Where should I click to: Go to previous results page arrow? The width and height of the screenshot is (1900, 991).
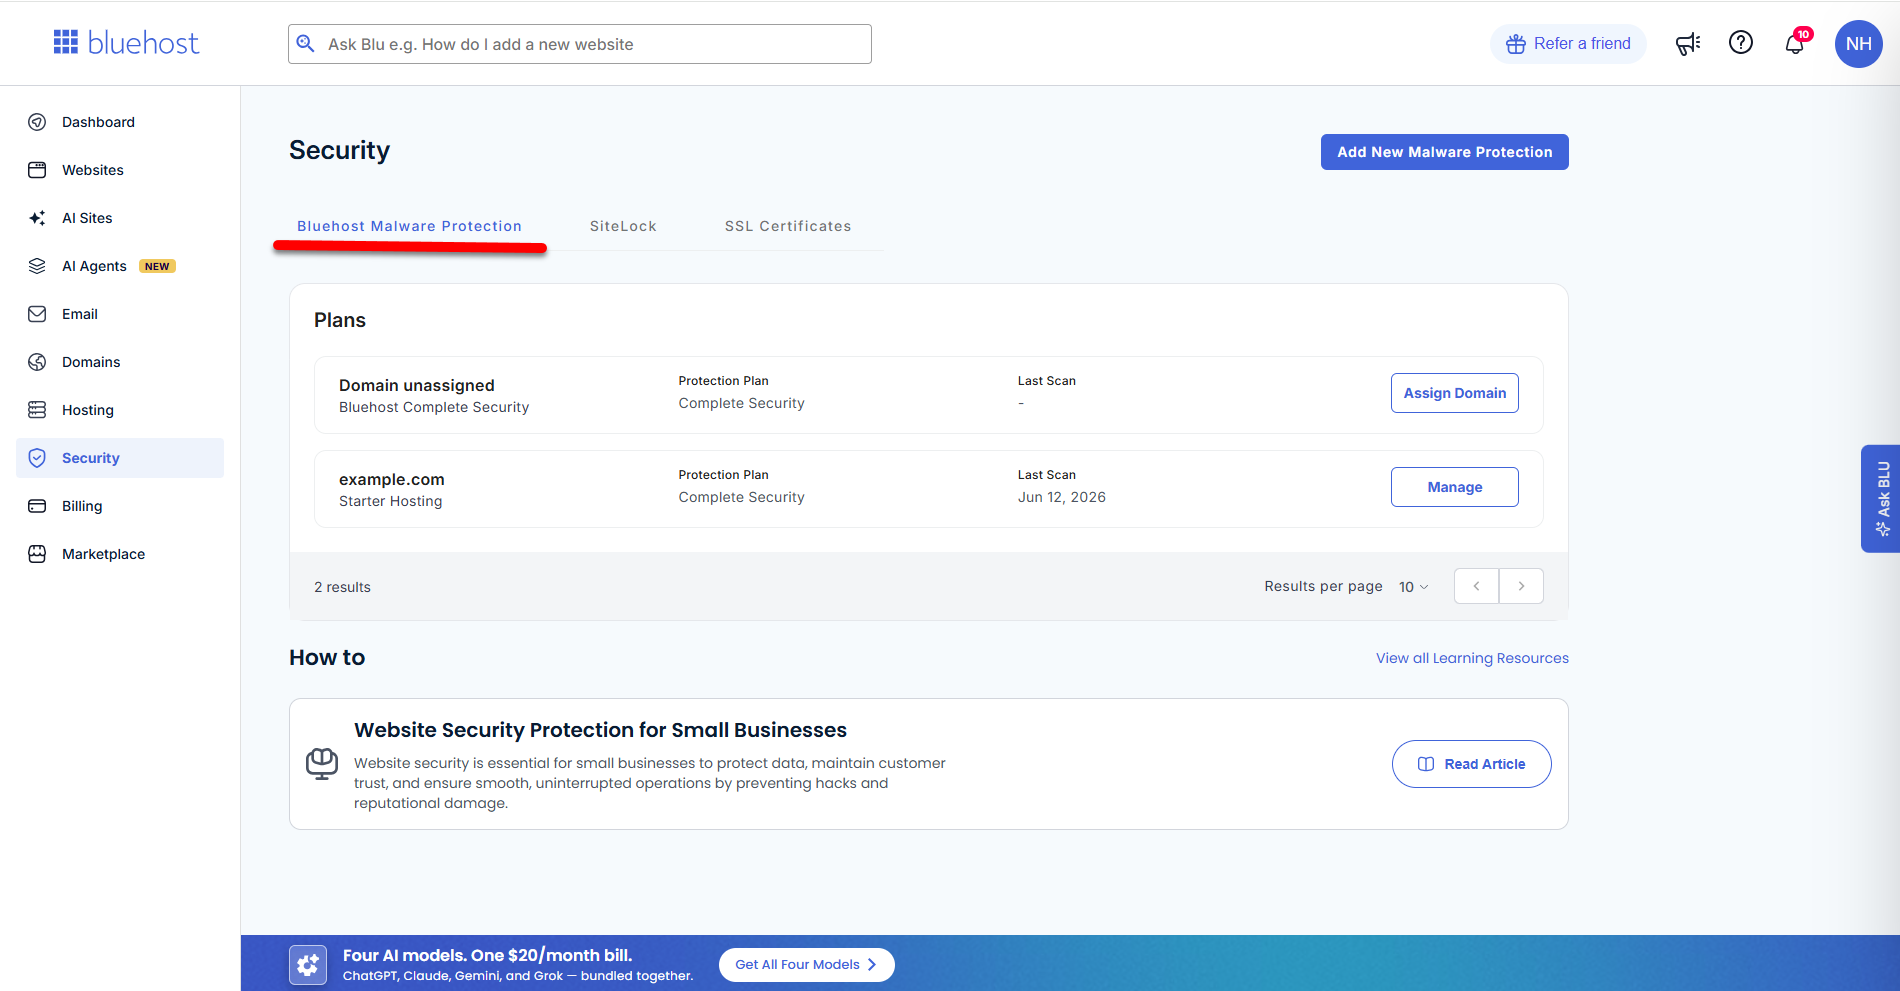pyautogui.click(x=1476, y=586)
